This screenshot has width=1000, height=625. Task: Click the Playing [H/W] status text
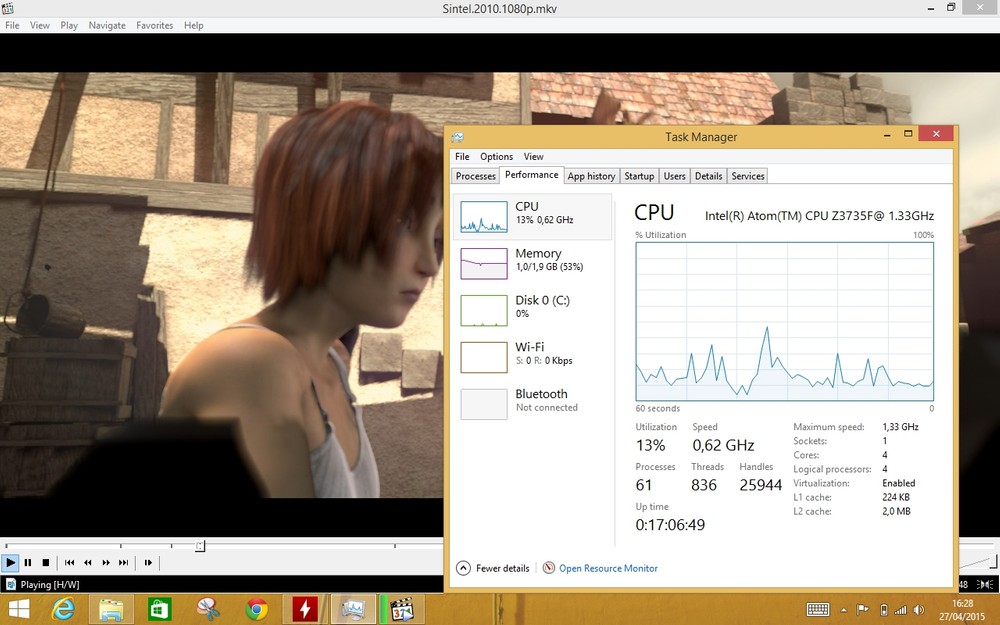[x=50, y=584]
